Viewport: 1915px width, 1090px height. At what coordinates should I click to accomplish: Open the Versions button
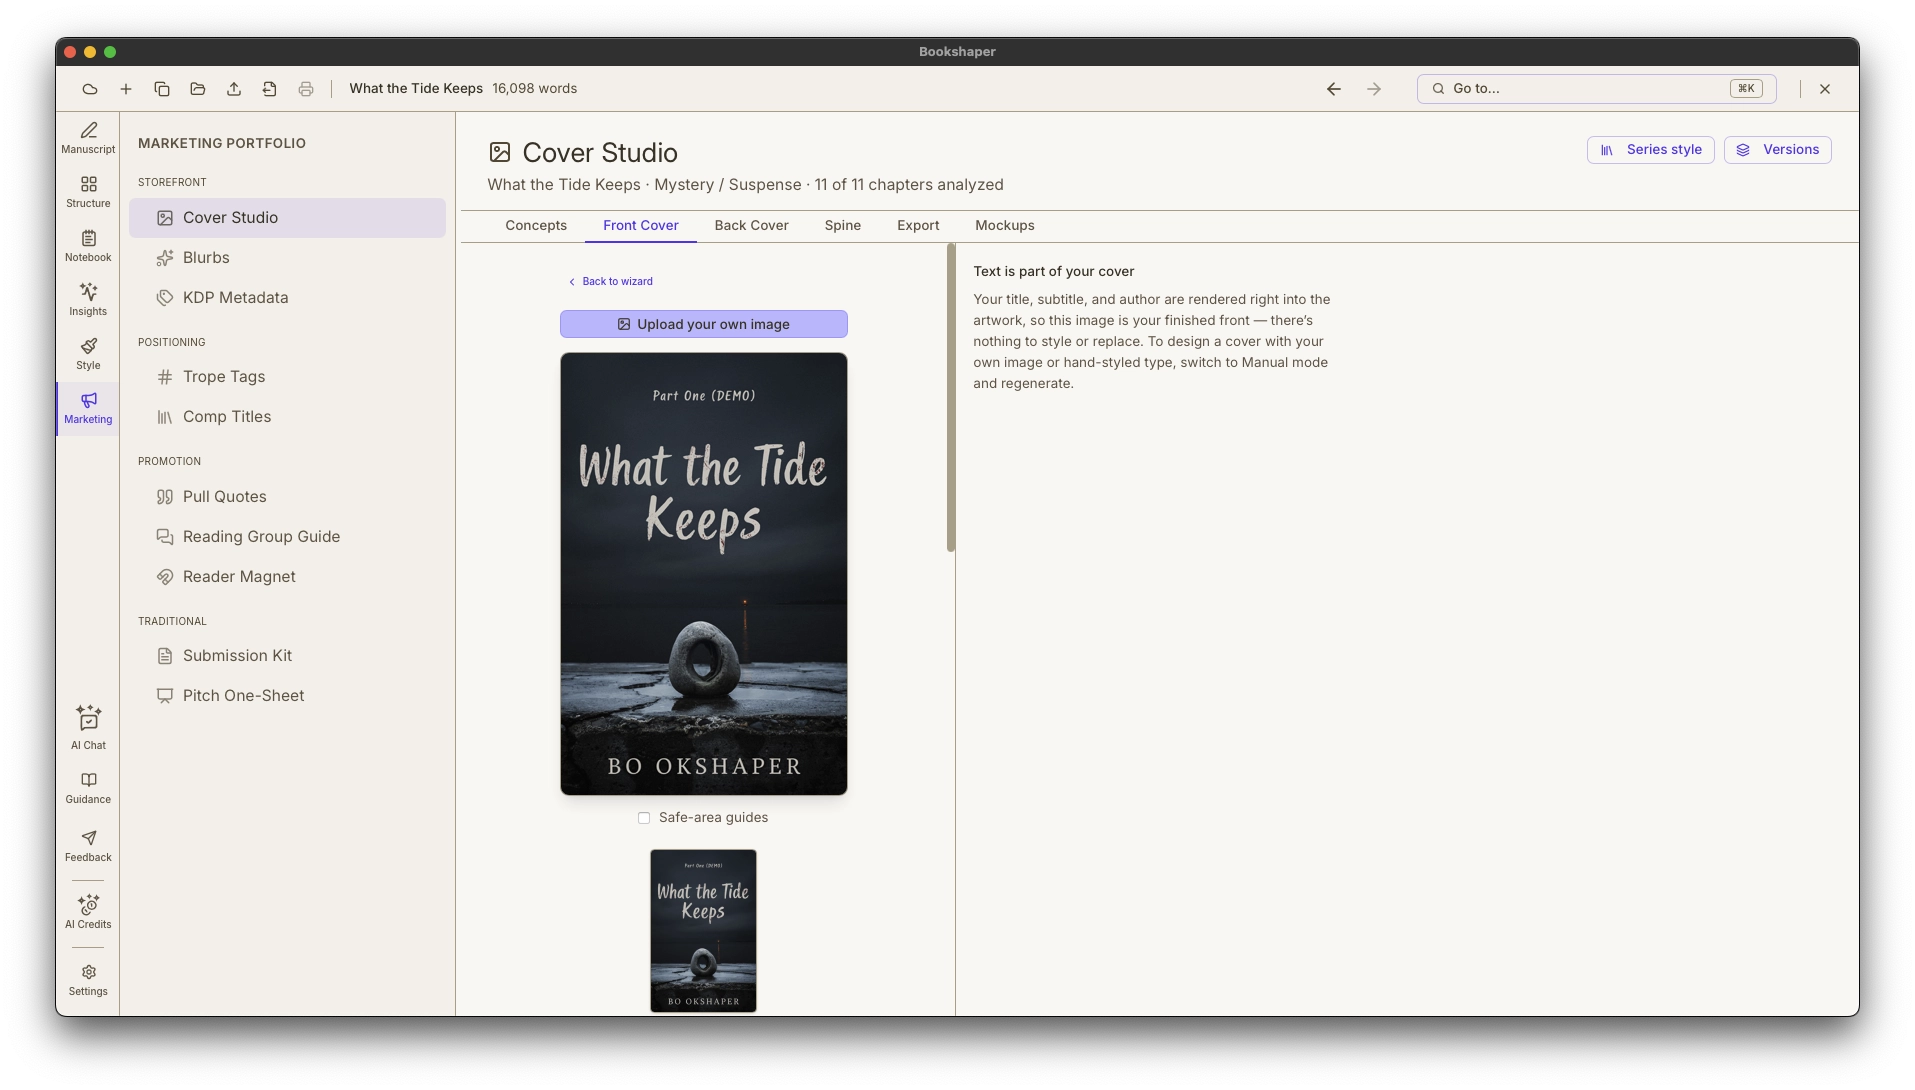[1778, 150]
